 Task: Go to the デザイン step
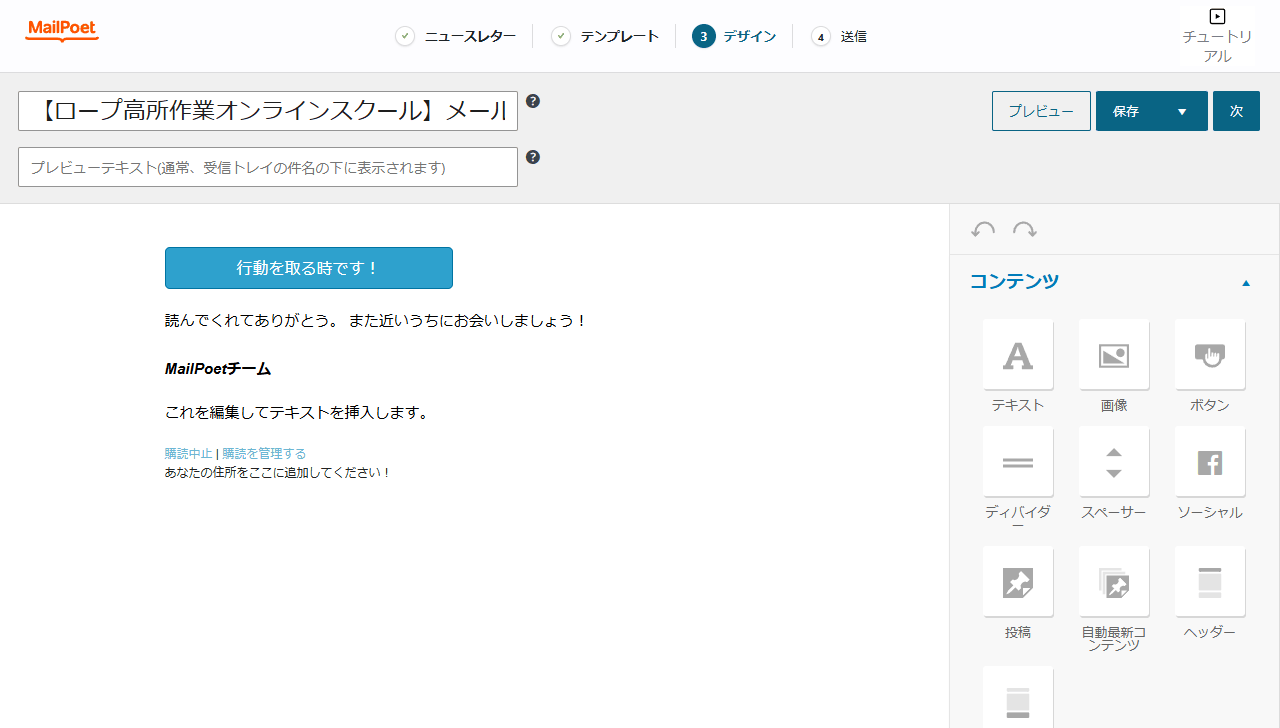[734, 37]
